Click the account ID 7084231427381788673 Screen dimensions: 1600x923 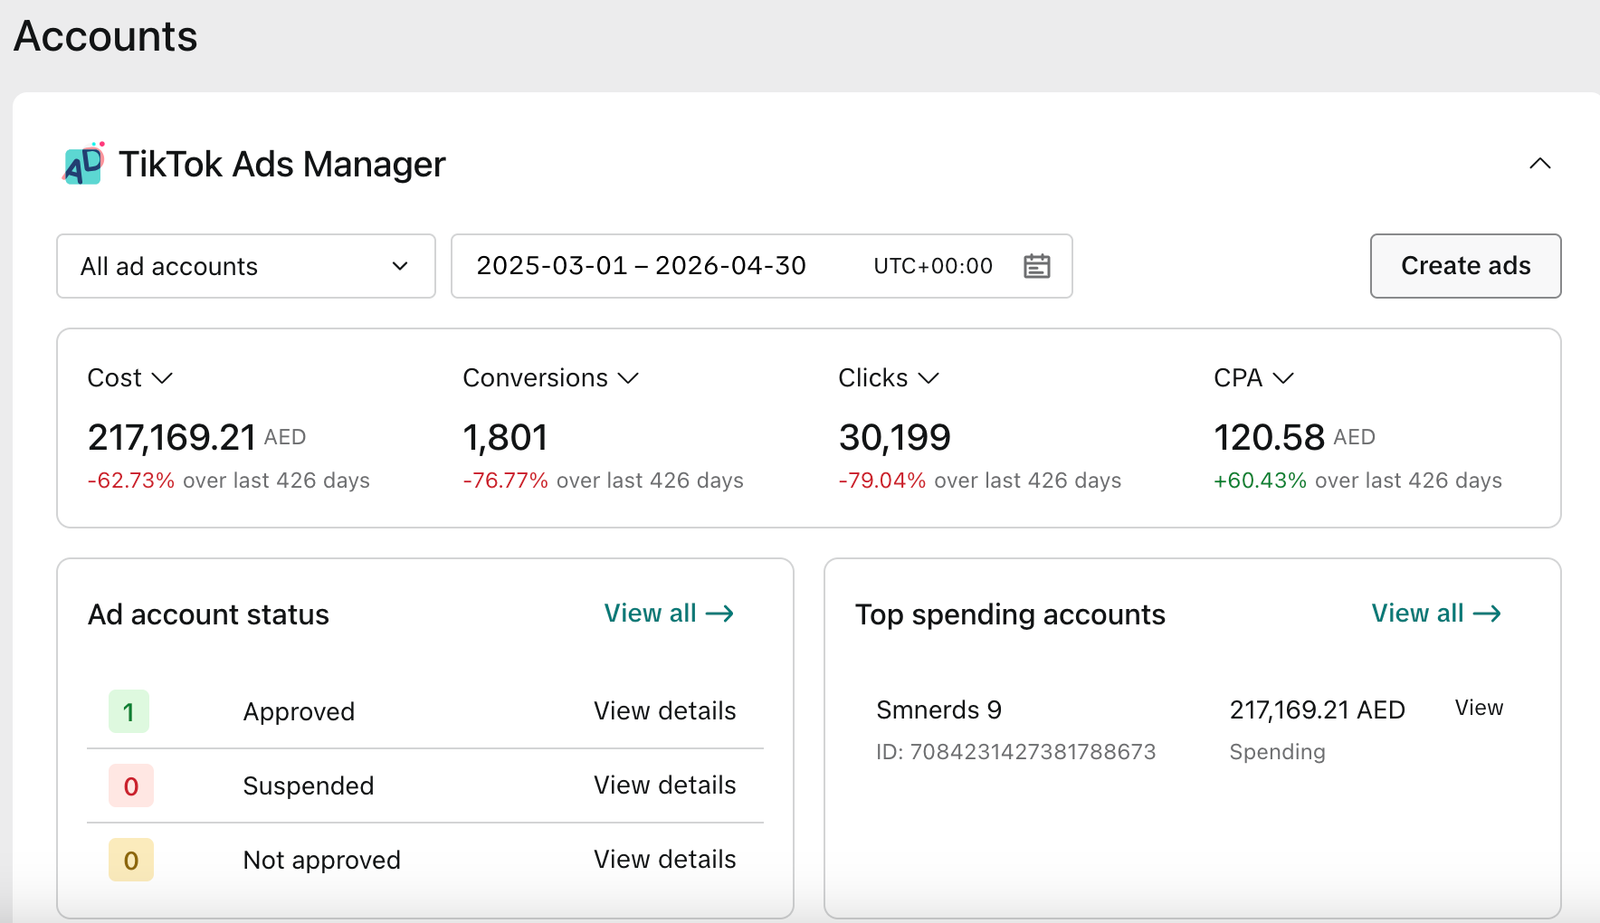(1016, 752)
